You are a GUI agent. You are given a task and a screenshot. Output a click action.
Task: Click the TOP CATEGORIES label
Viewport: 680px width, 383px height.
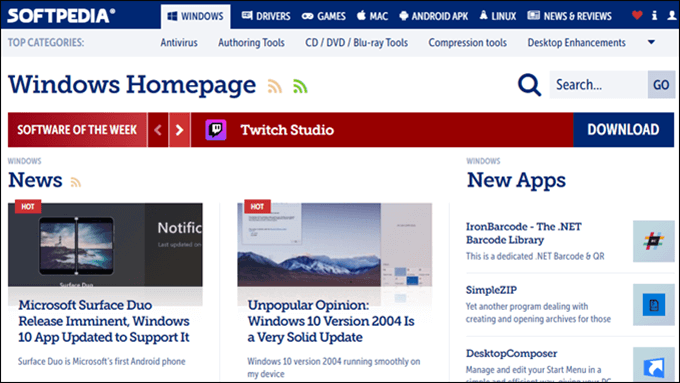[x=46, y=43]
